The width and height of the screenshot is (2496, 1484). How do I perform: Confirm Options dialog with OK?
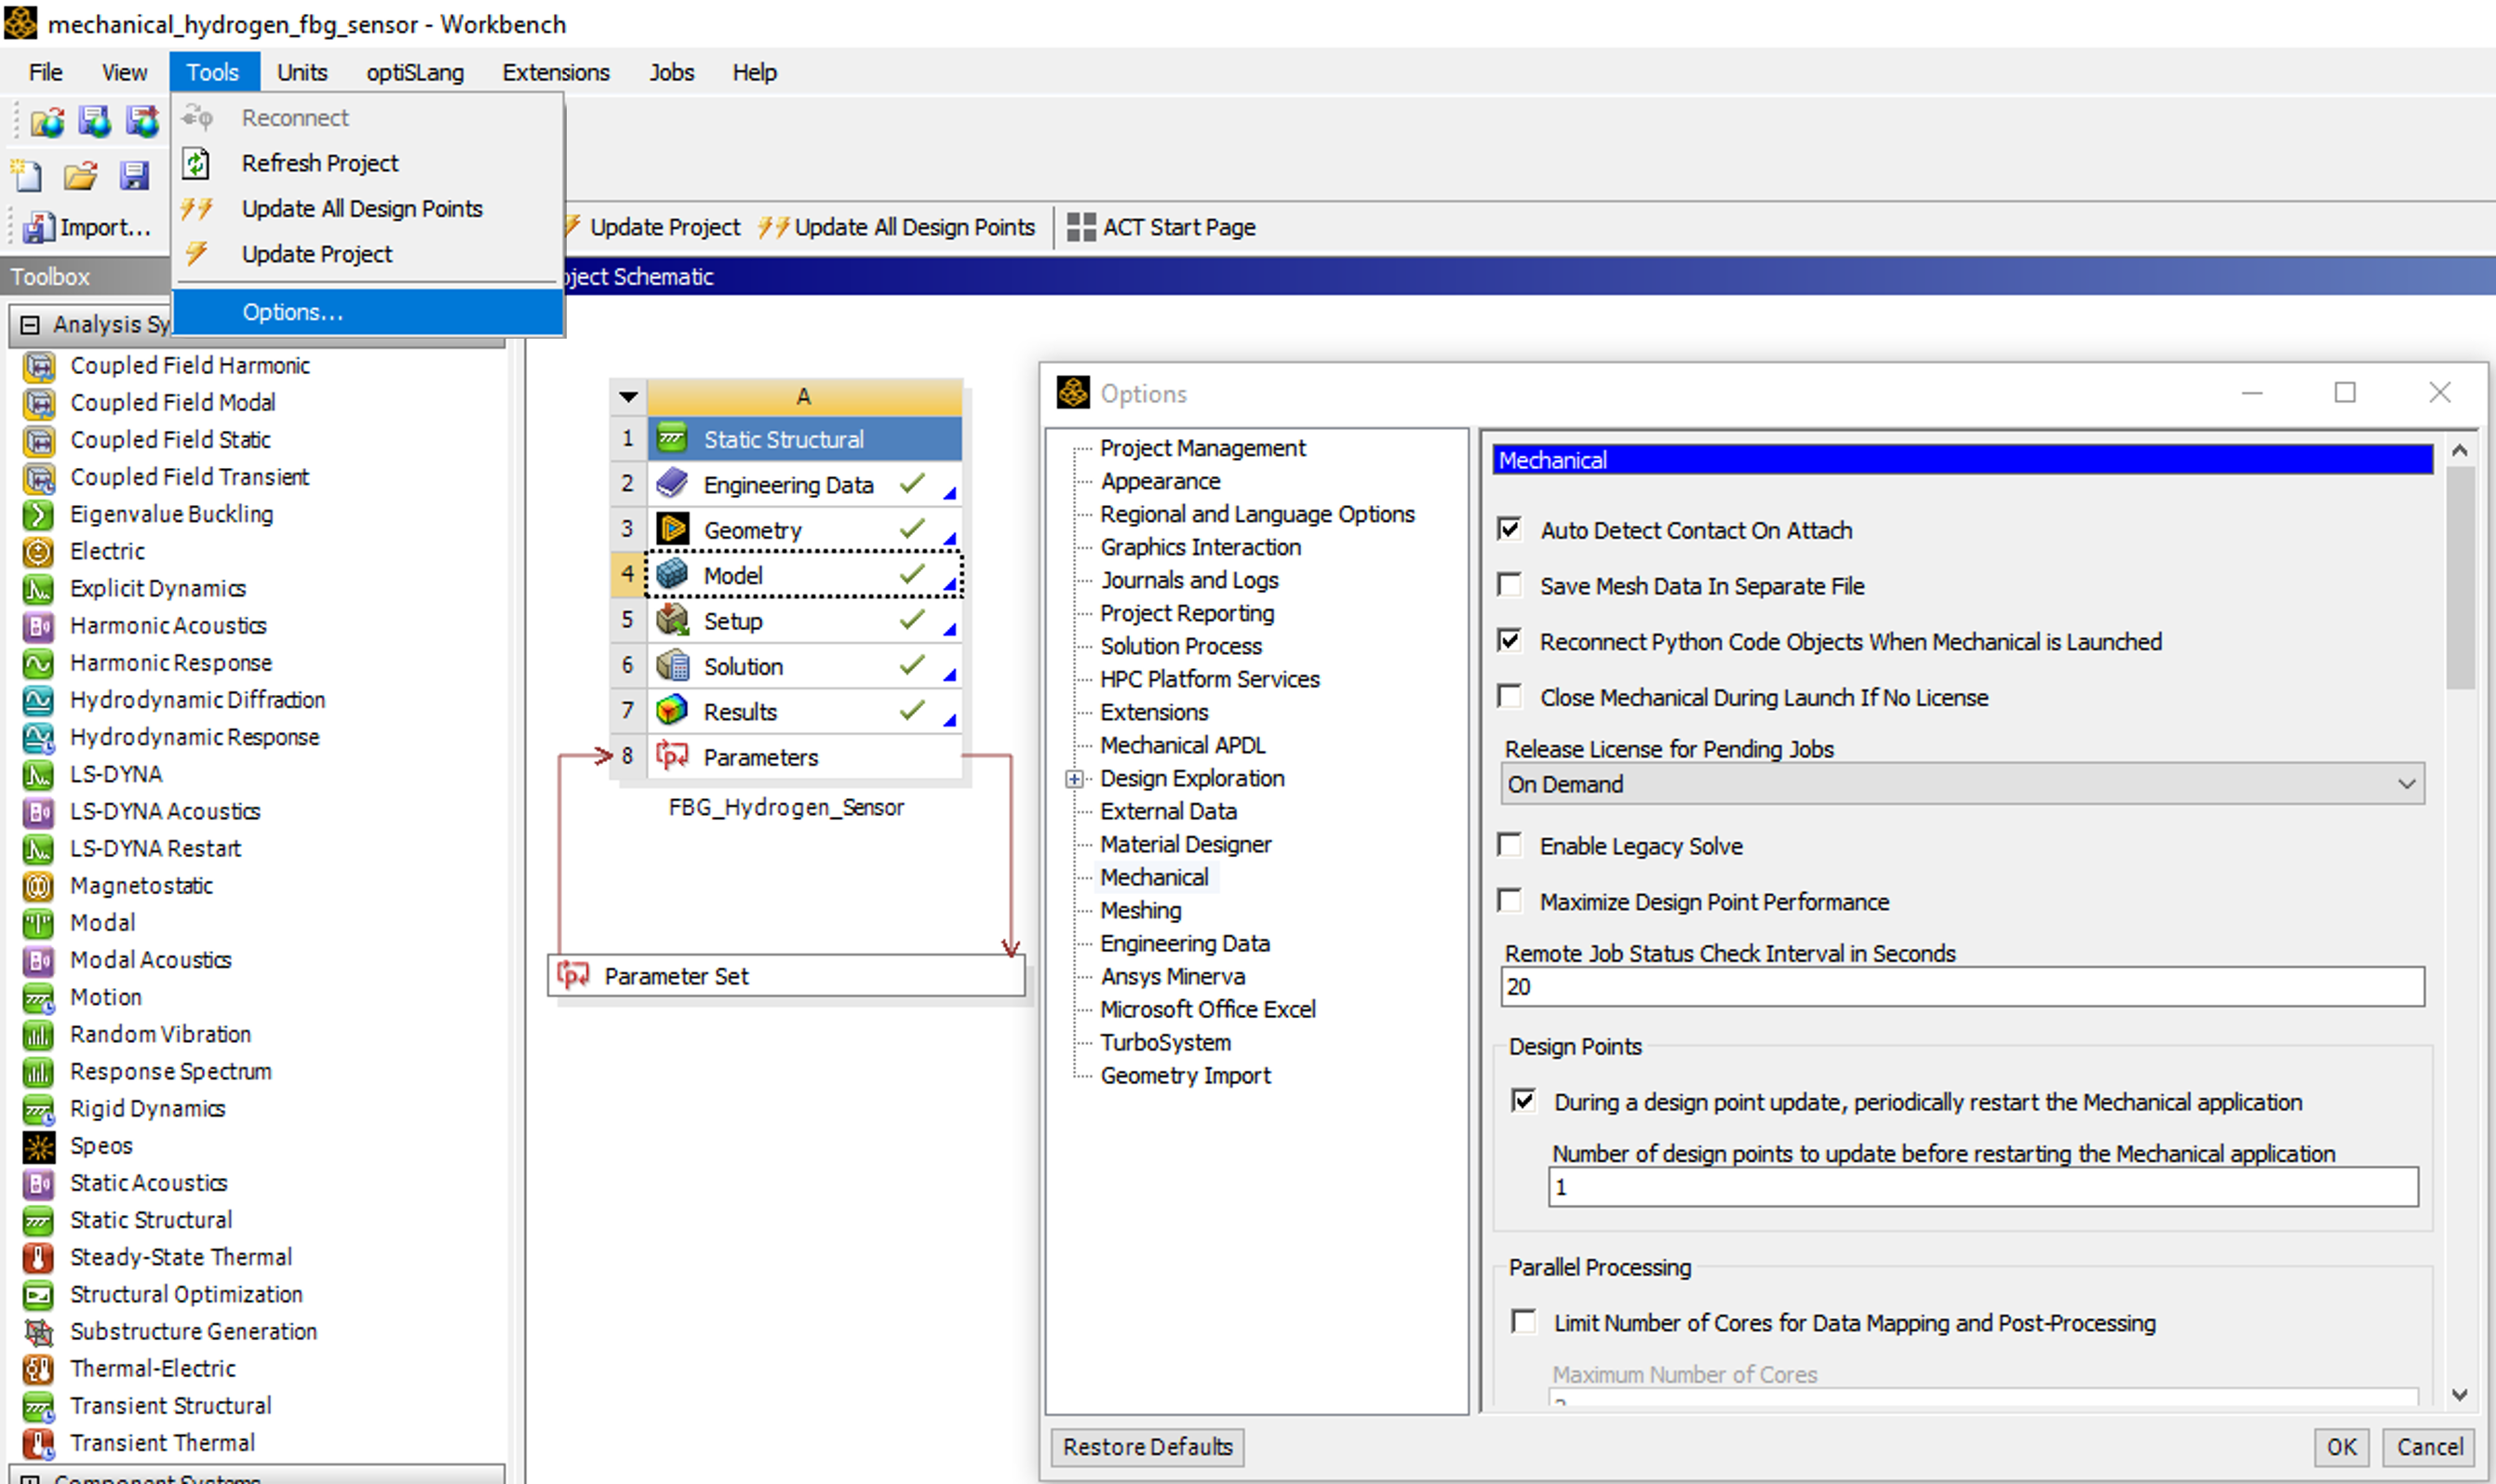(x=2341, y=1447)
